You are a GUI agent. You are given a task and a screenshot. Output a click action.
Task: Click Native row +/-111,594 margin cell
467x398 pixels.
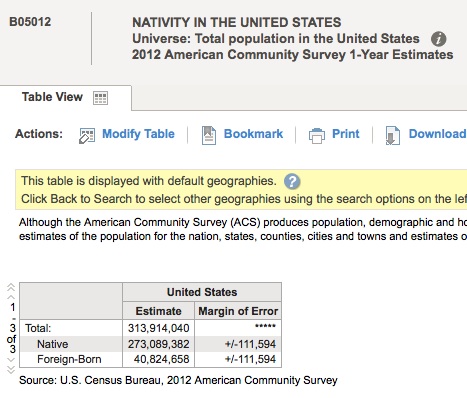238,344
